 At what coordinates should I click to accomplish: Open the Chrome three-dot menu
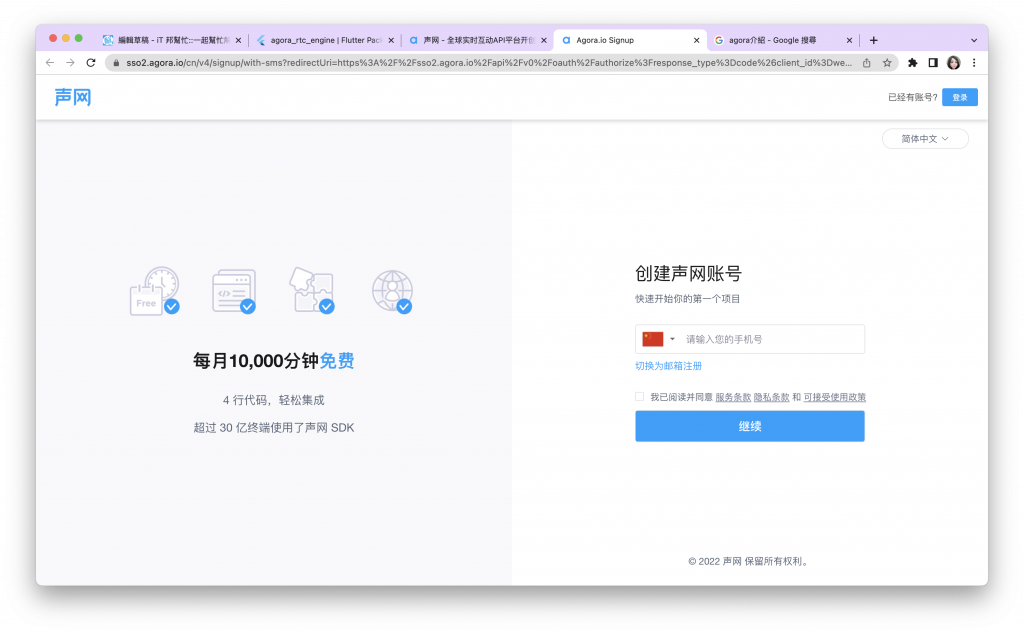(x=974, y=63)
